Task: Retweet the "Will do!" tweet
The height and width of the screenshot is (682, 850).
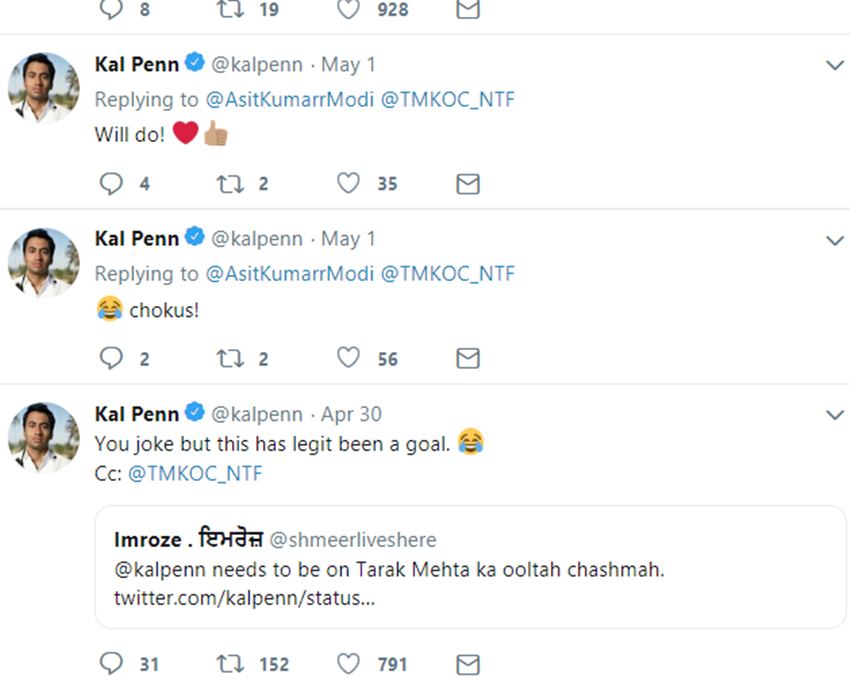Action: point(230,184)
